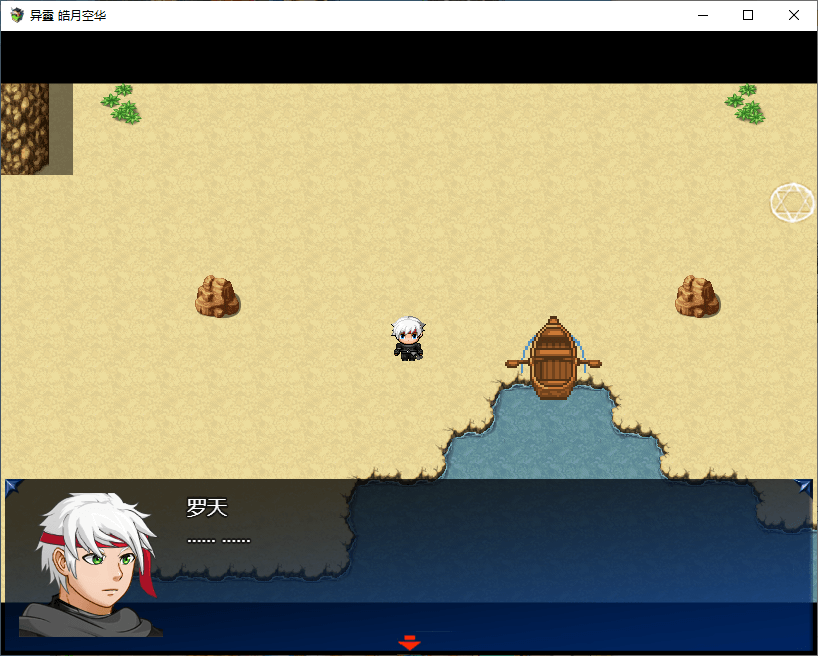Click the dialogue box top-left corner ornament
The width and height of the screenshot is (818, 656).
click(x=13, y=487)
